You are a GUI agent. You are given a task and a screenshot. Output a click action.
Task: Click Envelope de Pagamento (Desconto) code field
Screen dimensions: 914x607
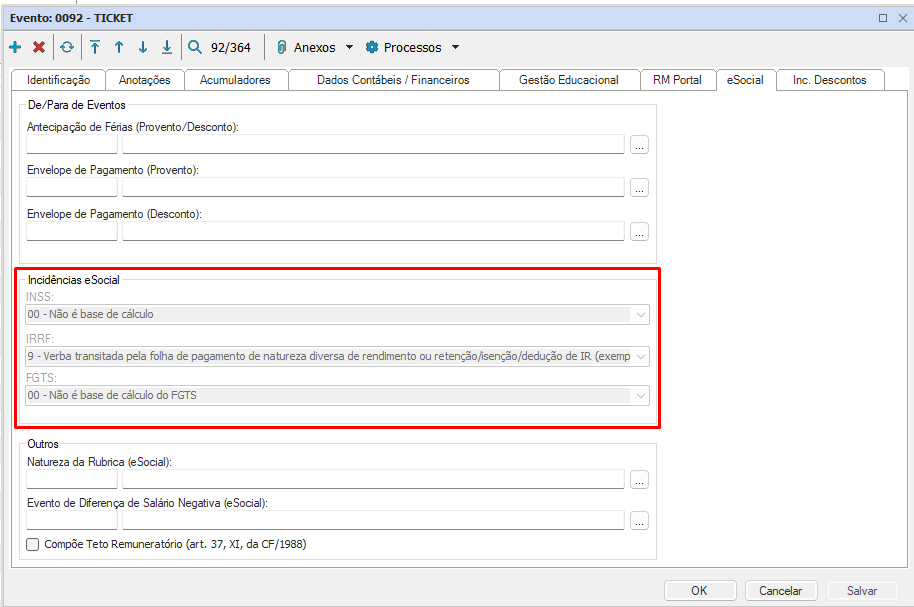point(72,231)
